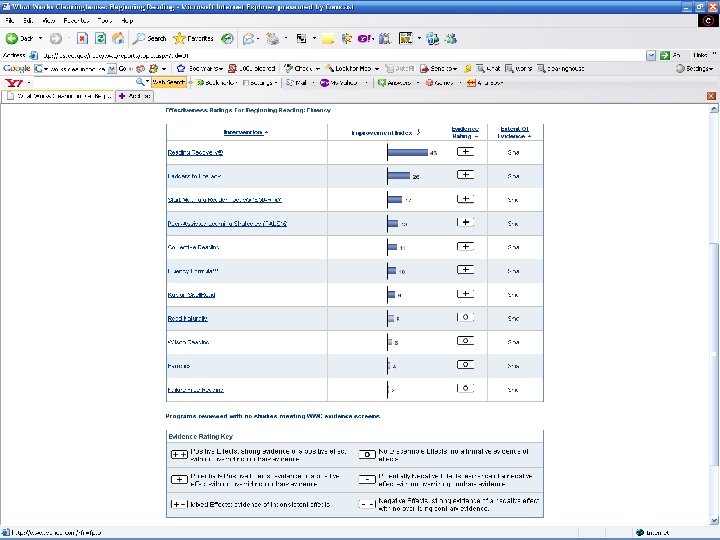
Task: Open Favorites with the star icon
Action: point(193,39)
